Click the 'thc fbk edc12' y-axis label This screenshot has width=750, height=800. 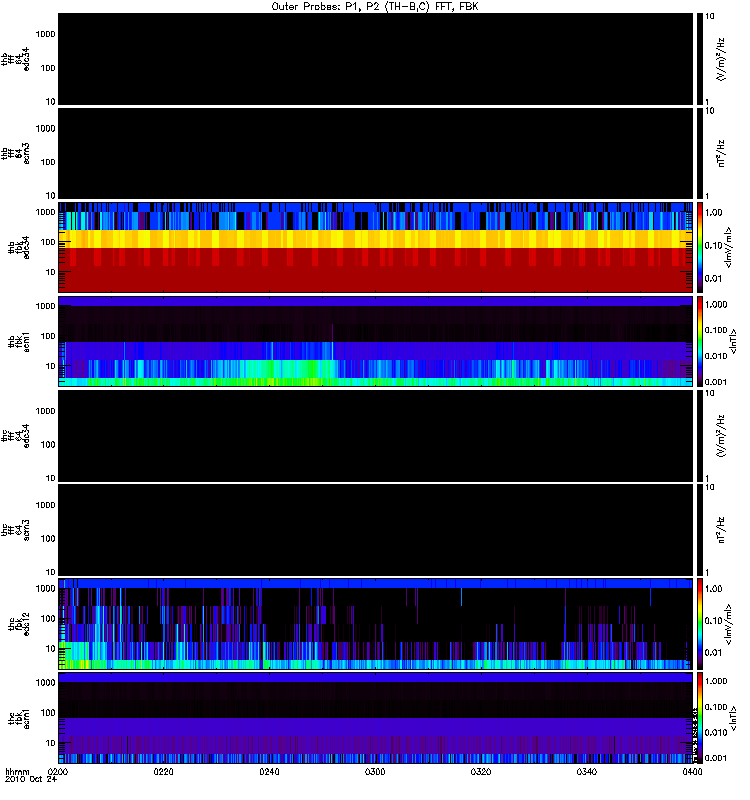point(19,624)
